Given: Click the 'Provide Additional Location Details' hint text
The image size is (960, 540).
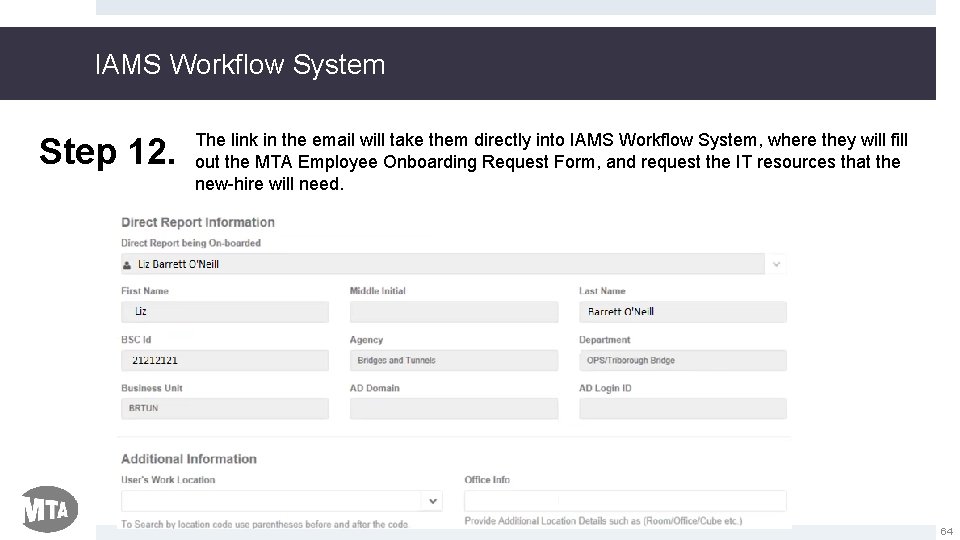Looking at the screenshot, I should (x=603, y=521).
